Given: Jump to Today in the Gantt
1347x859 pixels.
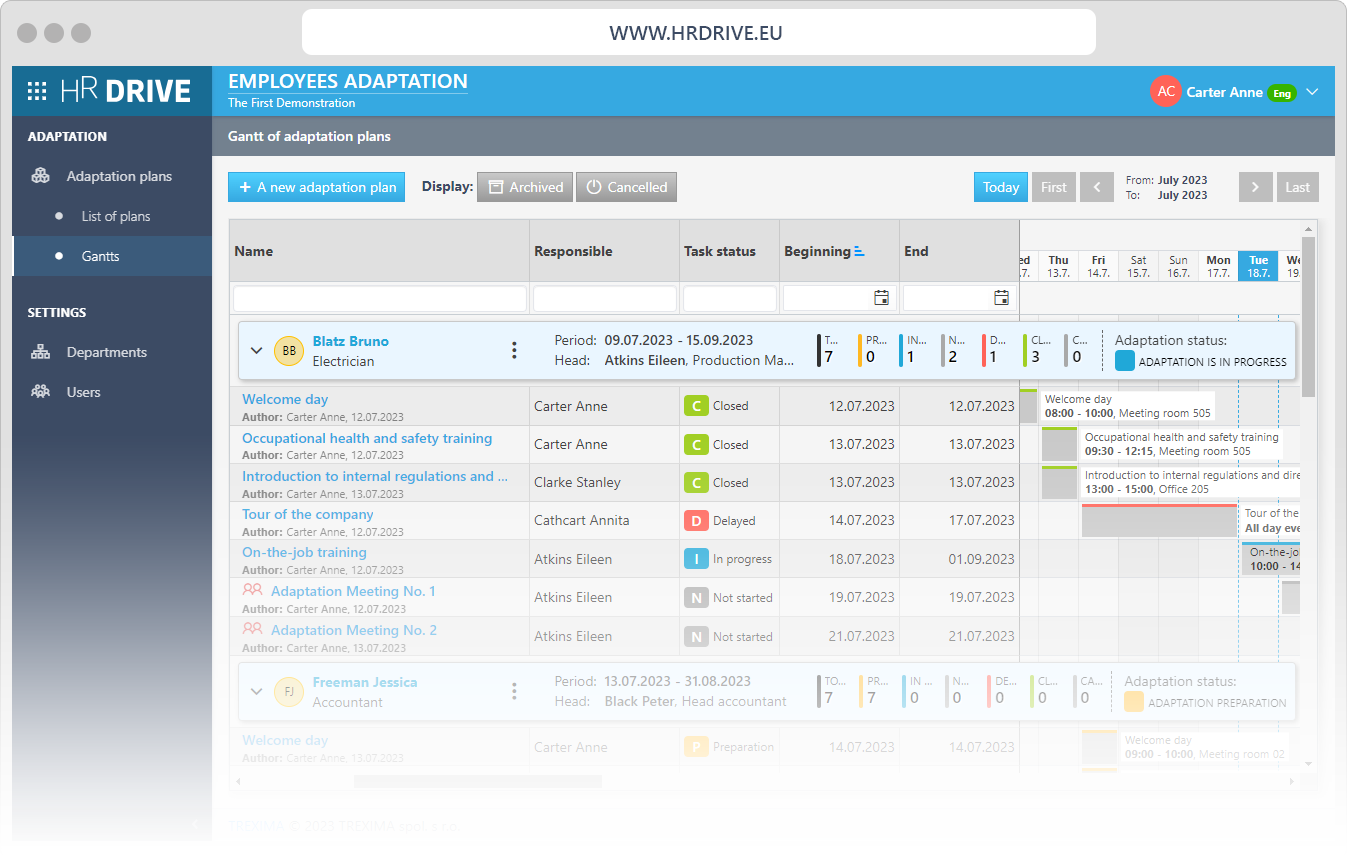Looking at the screenshot, I should tap(1000, 187).
